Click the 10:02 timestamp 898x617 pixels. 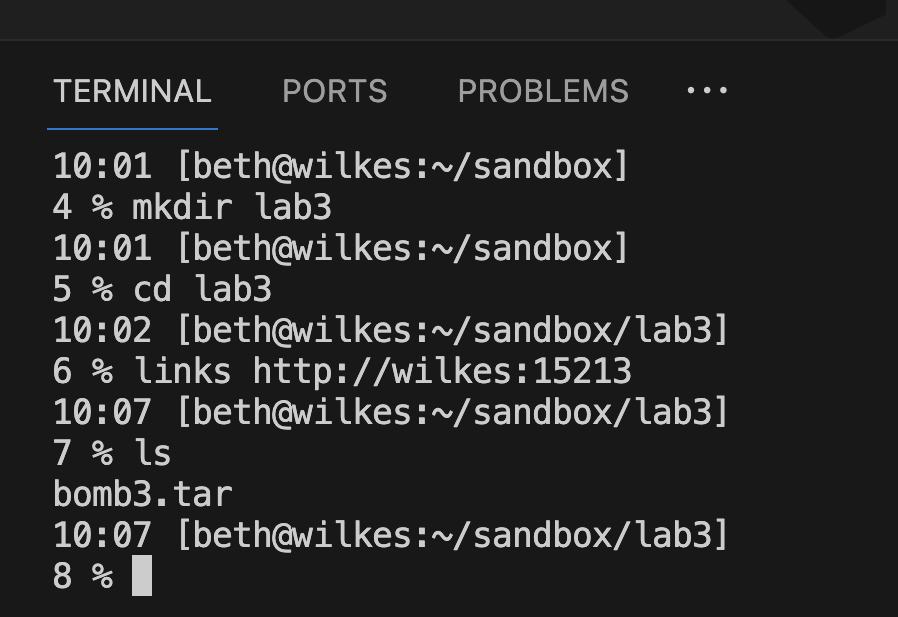tap(103, 331)
